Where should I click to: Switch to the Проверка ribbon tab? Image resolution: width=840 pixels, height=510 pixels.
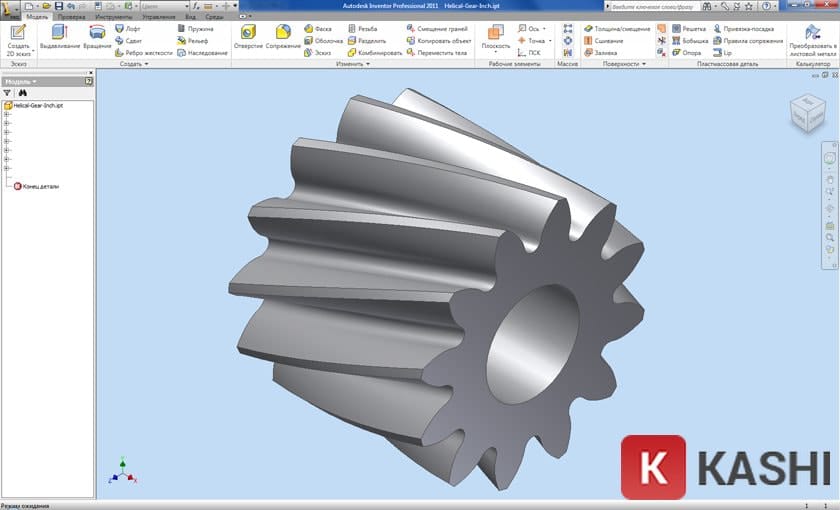pos(71,17)
